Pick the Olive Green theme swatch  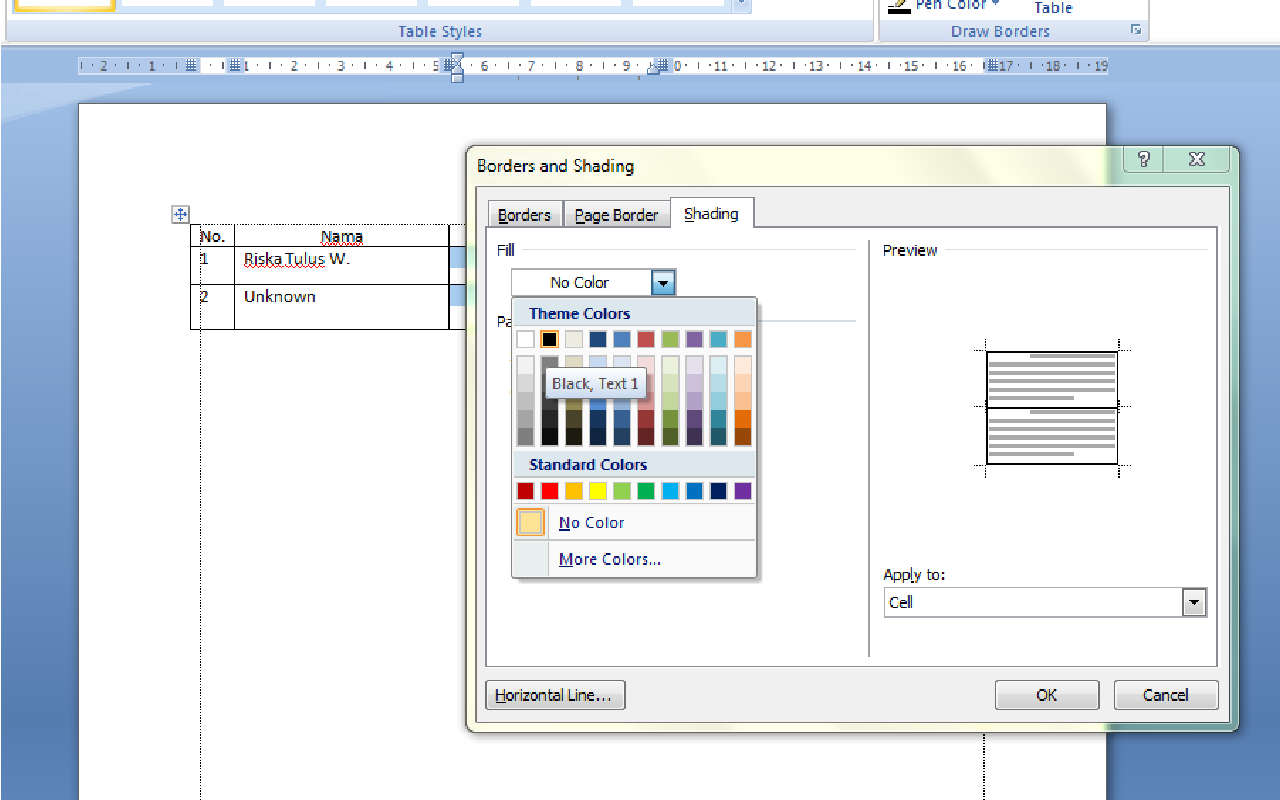pyautogui.click(x=670, y=339)
